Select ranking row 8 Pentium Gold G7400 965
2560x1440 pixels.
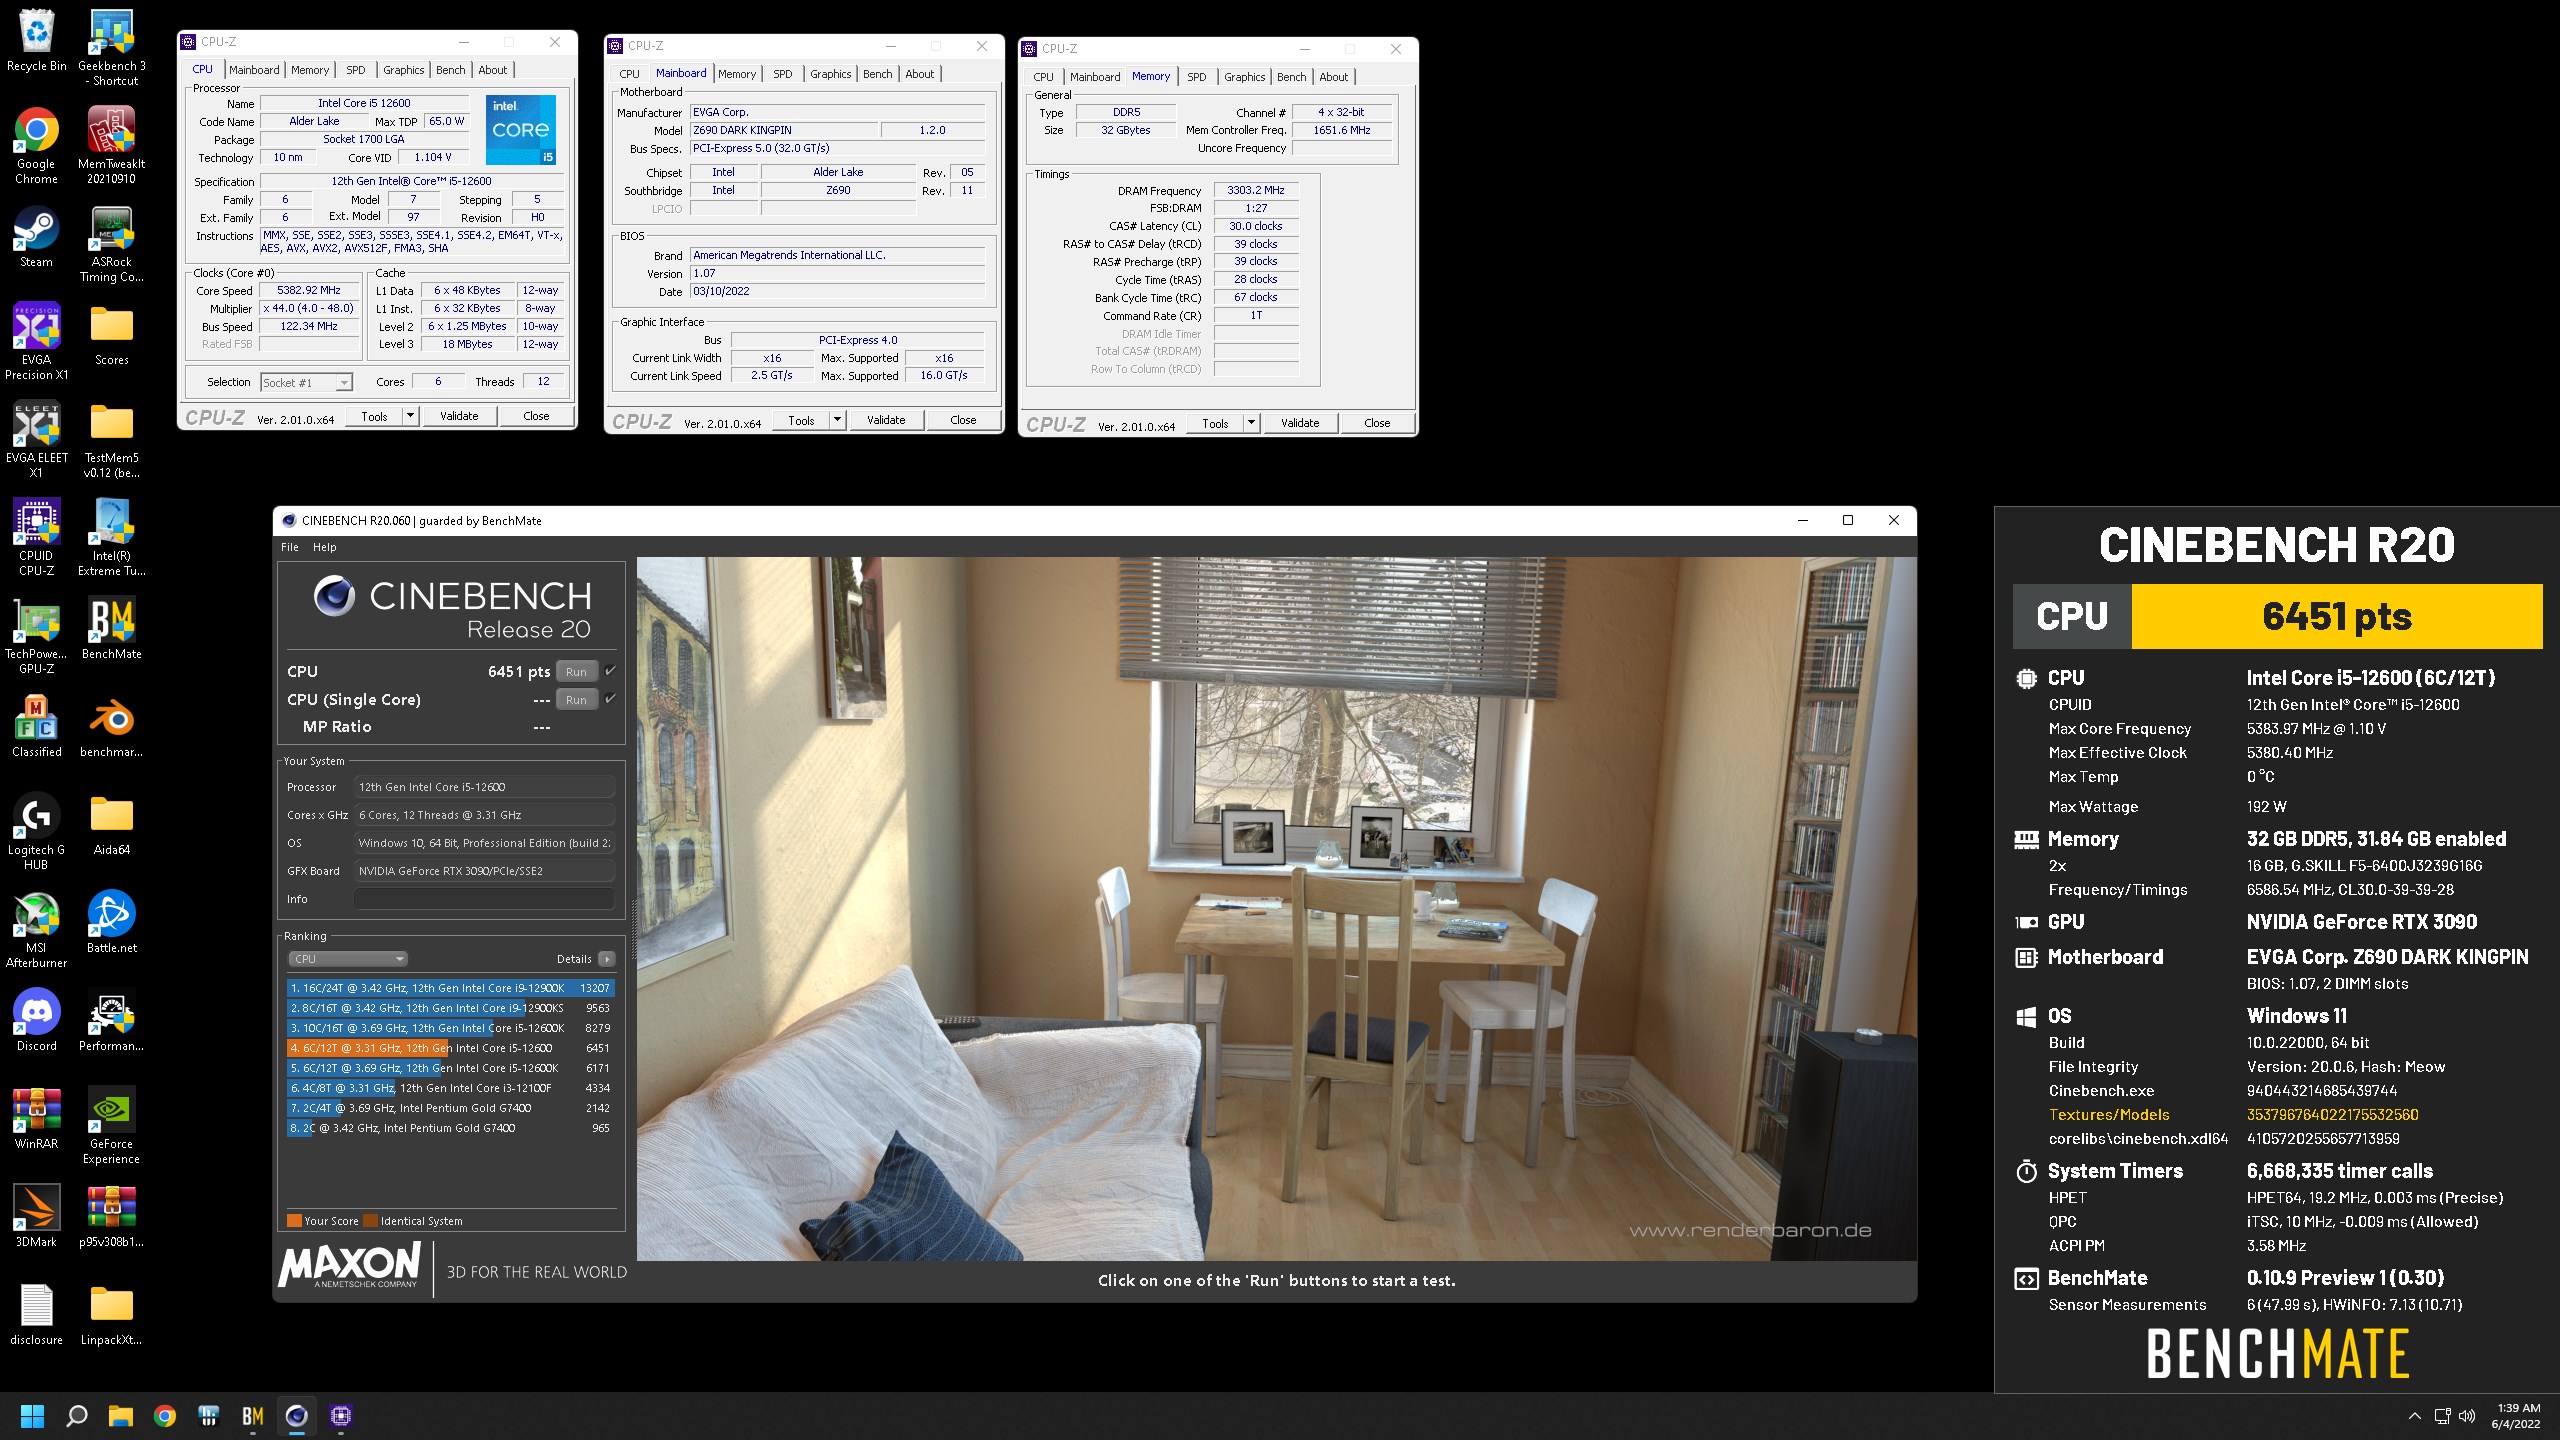coord(450,1128)
